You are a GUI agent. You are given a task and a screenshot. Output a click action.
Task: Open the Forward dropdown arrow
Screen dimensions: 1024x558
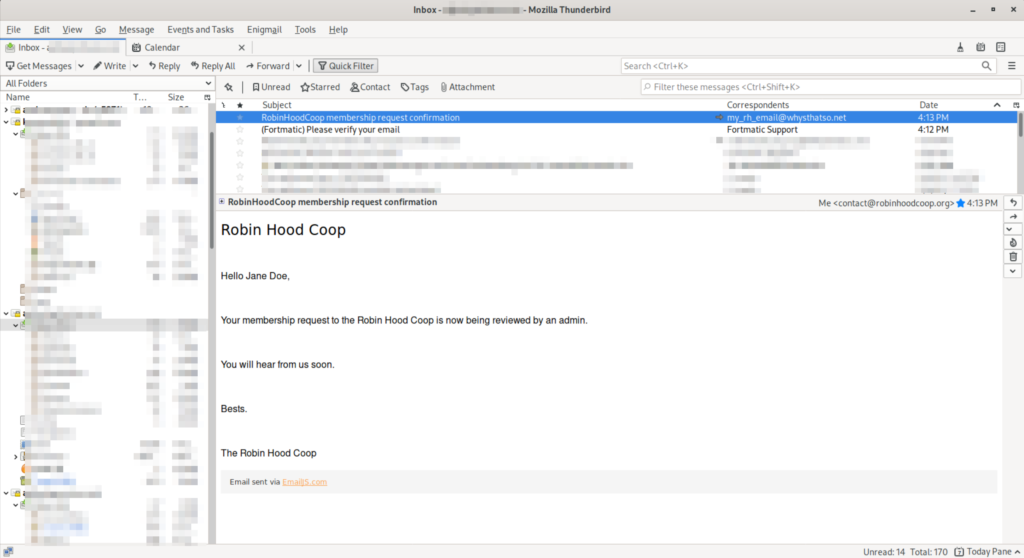pyautogui.click(x=299, y=66)
